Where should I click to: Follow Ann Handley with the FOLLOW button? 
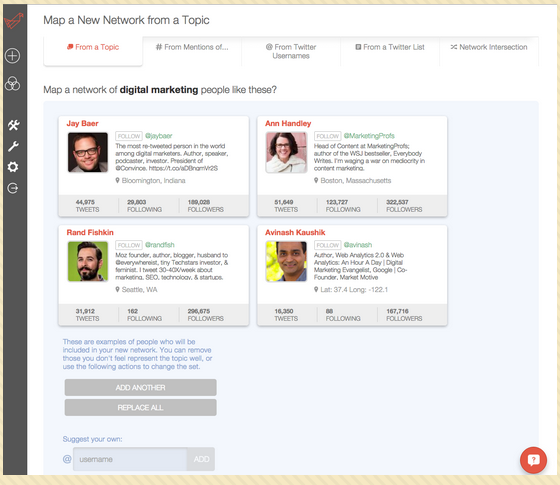tap(328, 136)
